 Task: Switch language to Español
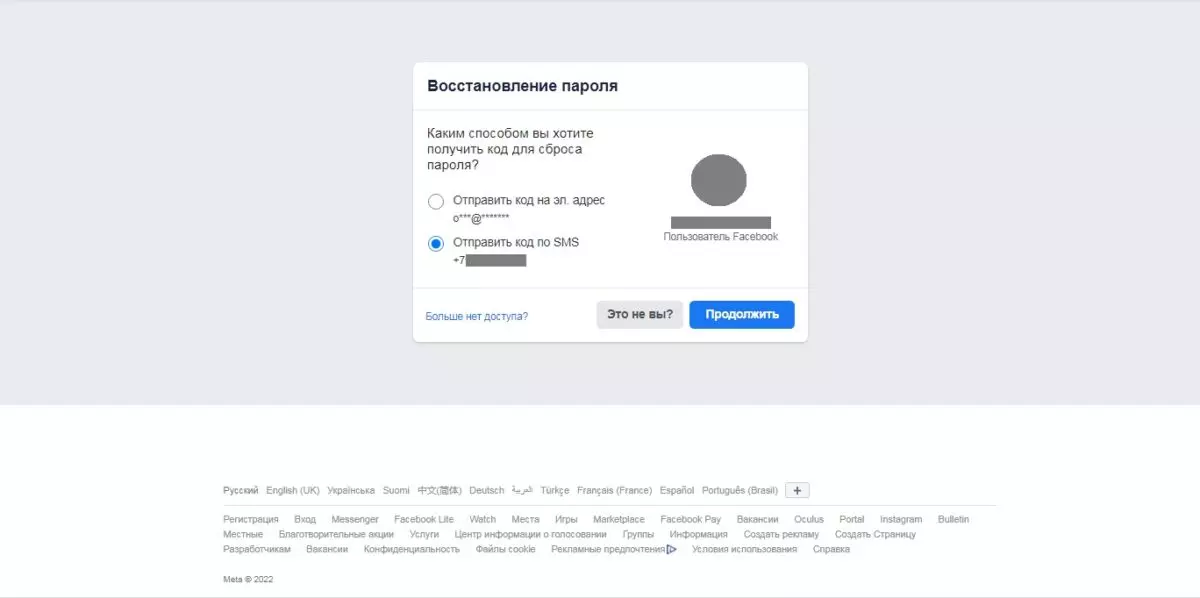coord(677,490)
